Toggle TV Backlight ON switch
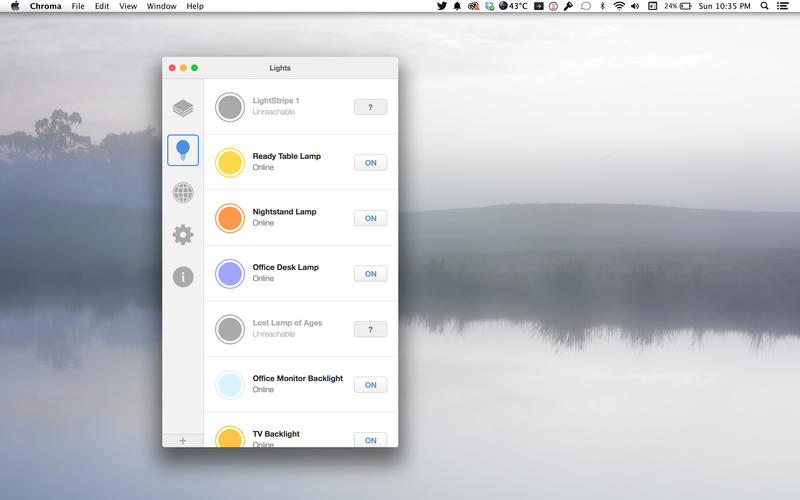Screen dimensions: 800x500 coord(370,440)
